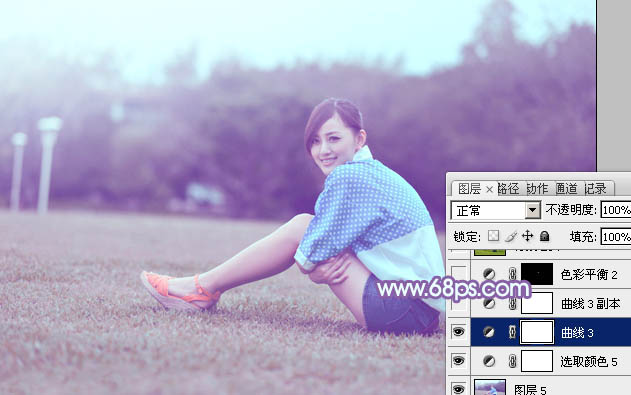Click lock image pixels brush icon

point(511,236)
